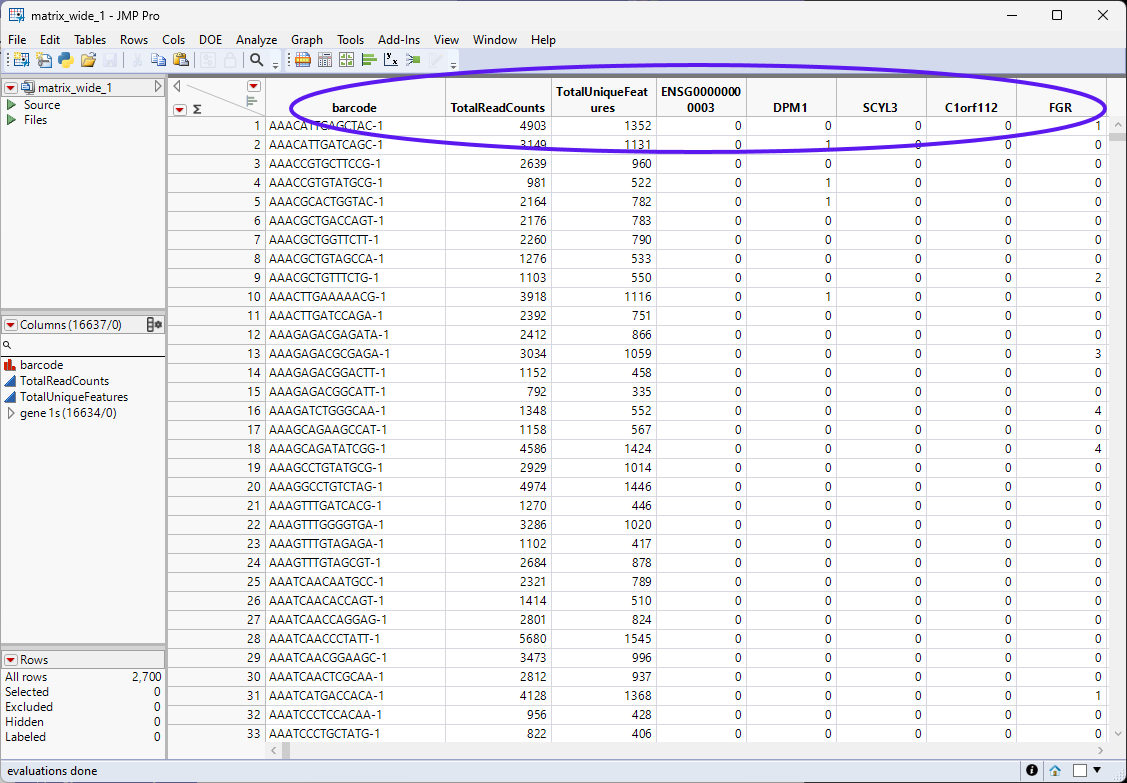Click the JMP Home Window icon
The height and width of the screenshot is (783, 1127).
(1055, 770)
